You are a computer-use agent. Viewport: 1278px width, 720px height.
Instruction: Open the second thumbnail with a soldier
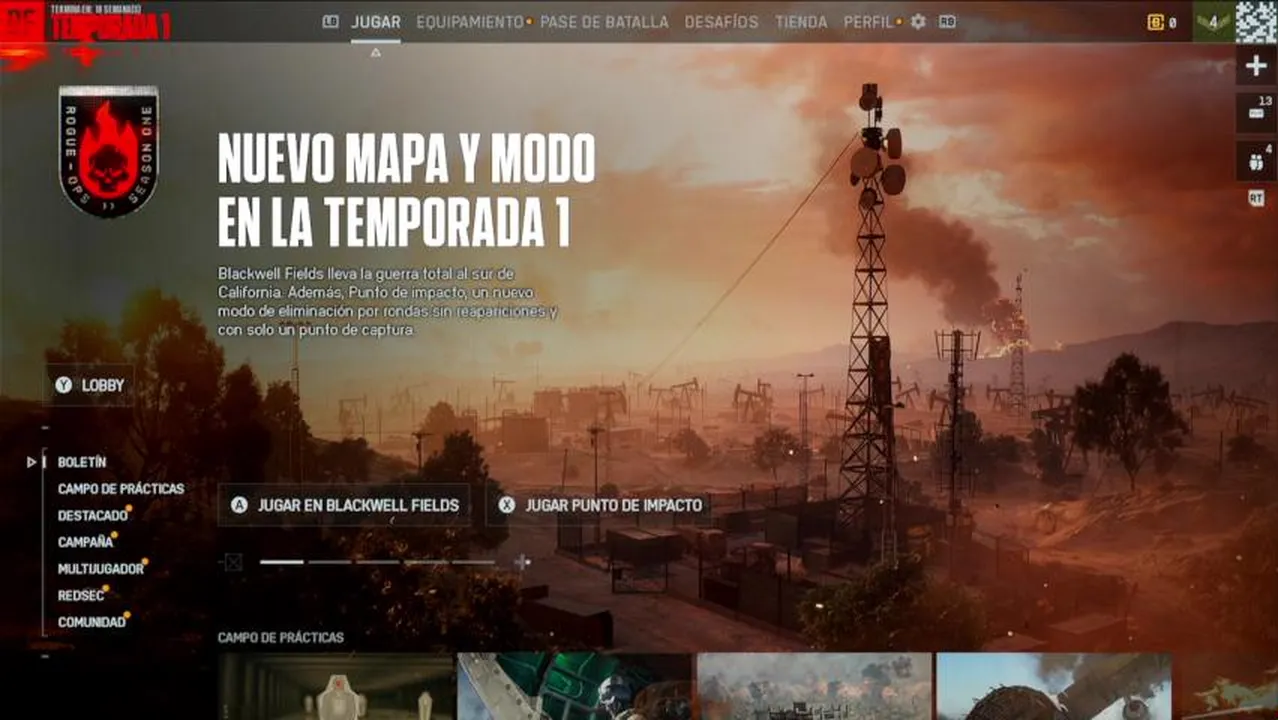coord(575,687)
